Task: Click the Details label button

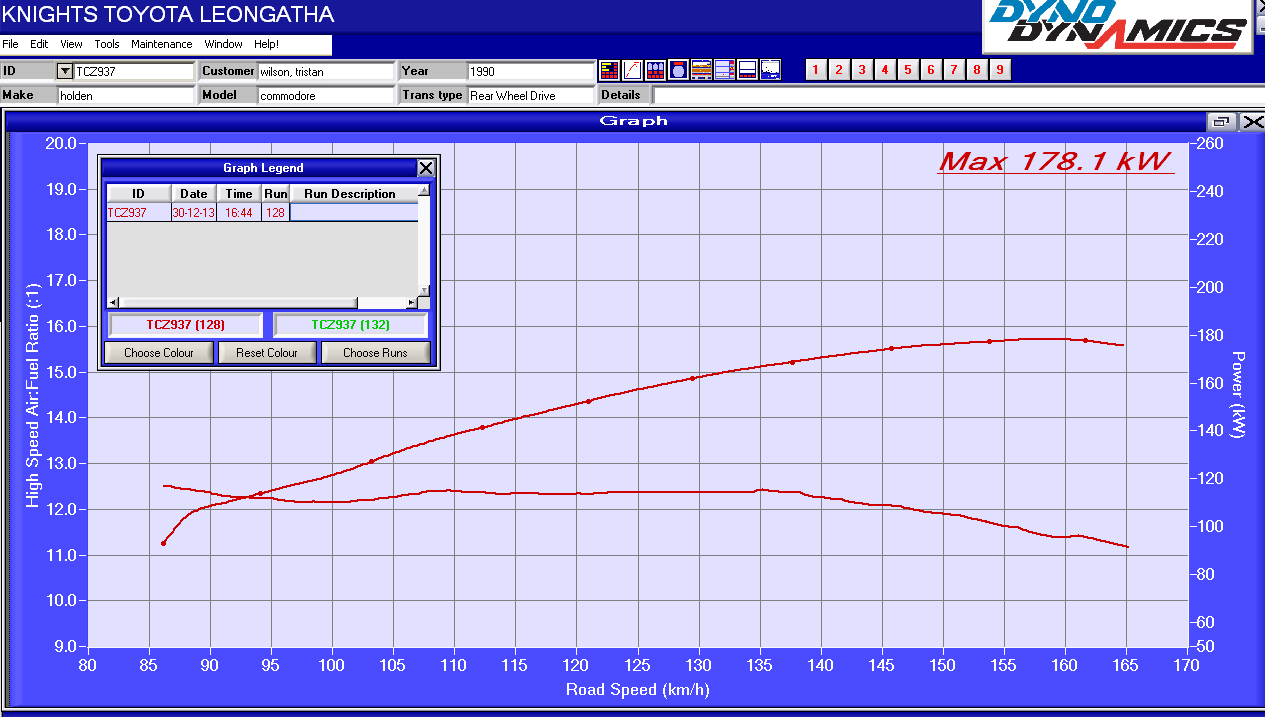Action: coord(624,95)
